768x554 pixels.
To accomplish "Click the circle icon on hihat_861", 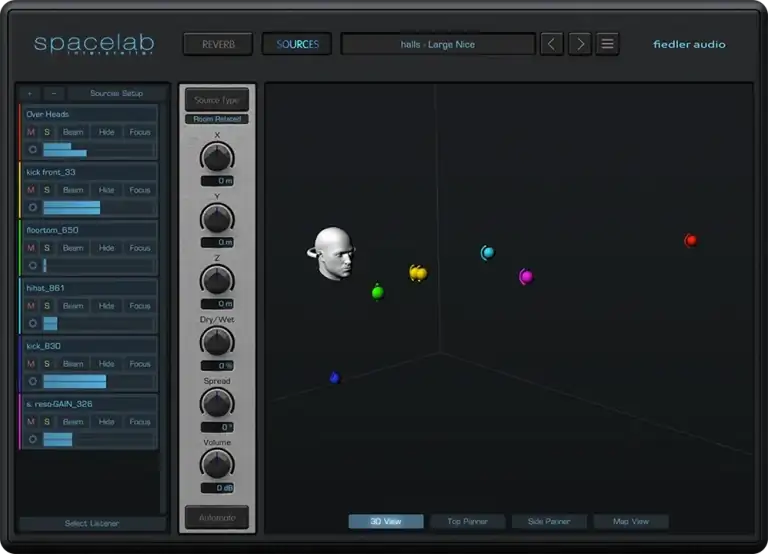I will click(x=33, y=323).
